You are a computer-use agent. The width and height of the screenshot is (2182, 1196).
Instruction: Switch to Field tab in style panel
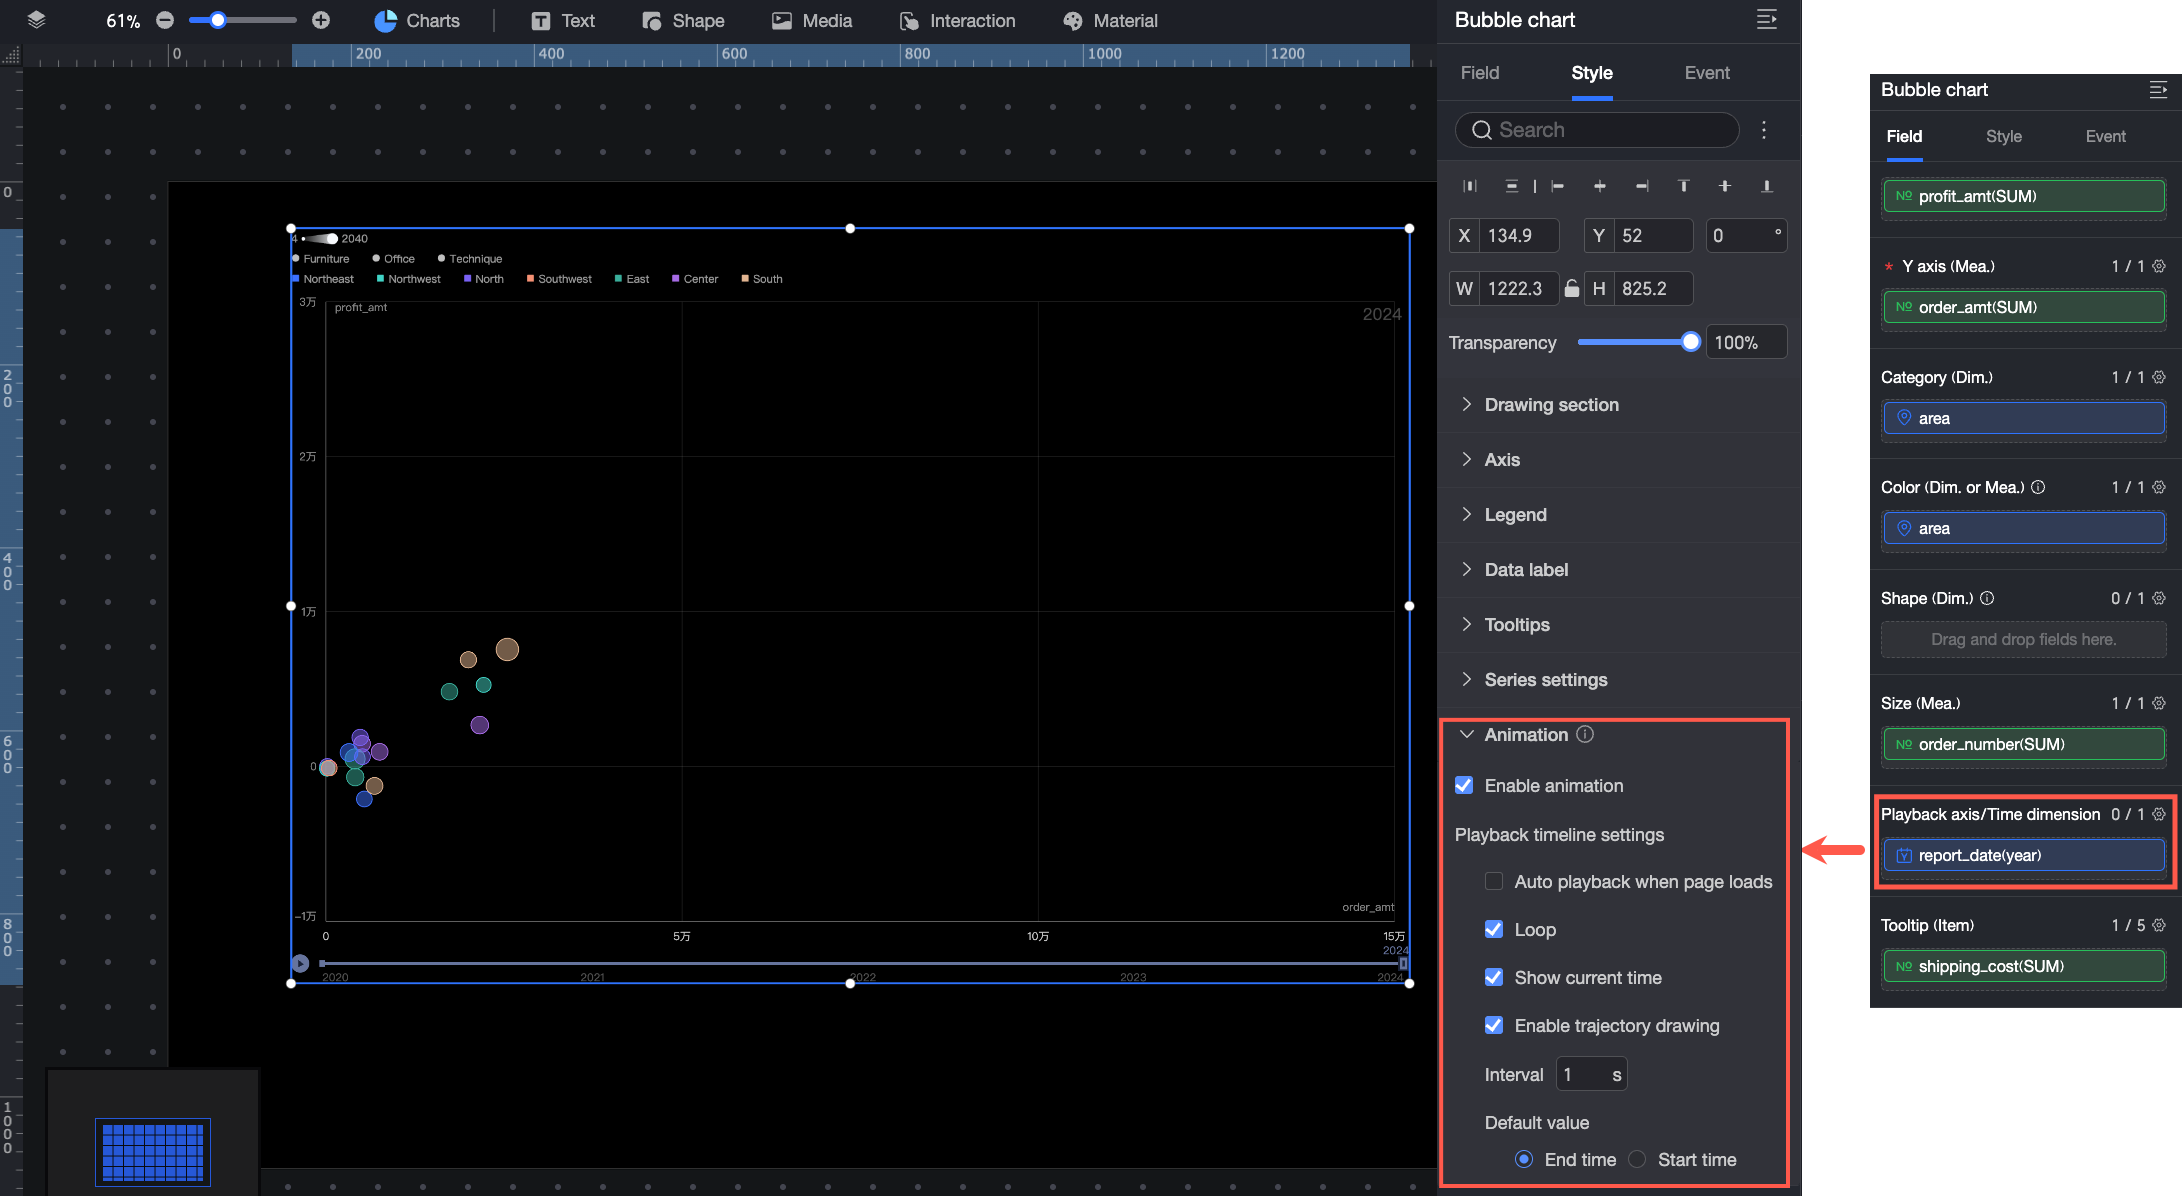pos(1479,73)
